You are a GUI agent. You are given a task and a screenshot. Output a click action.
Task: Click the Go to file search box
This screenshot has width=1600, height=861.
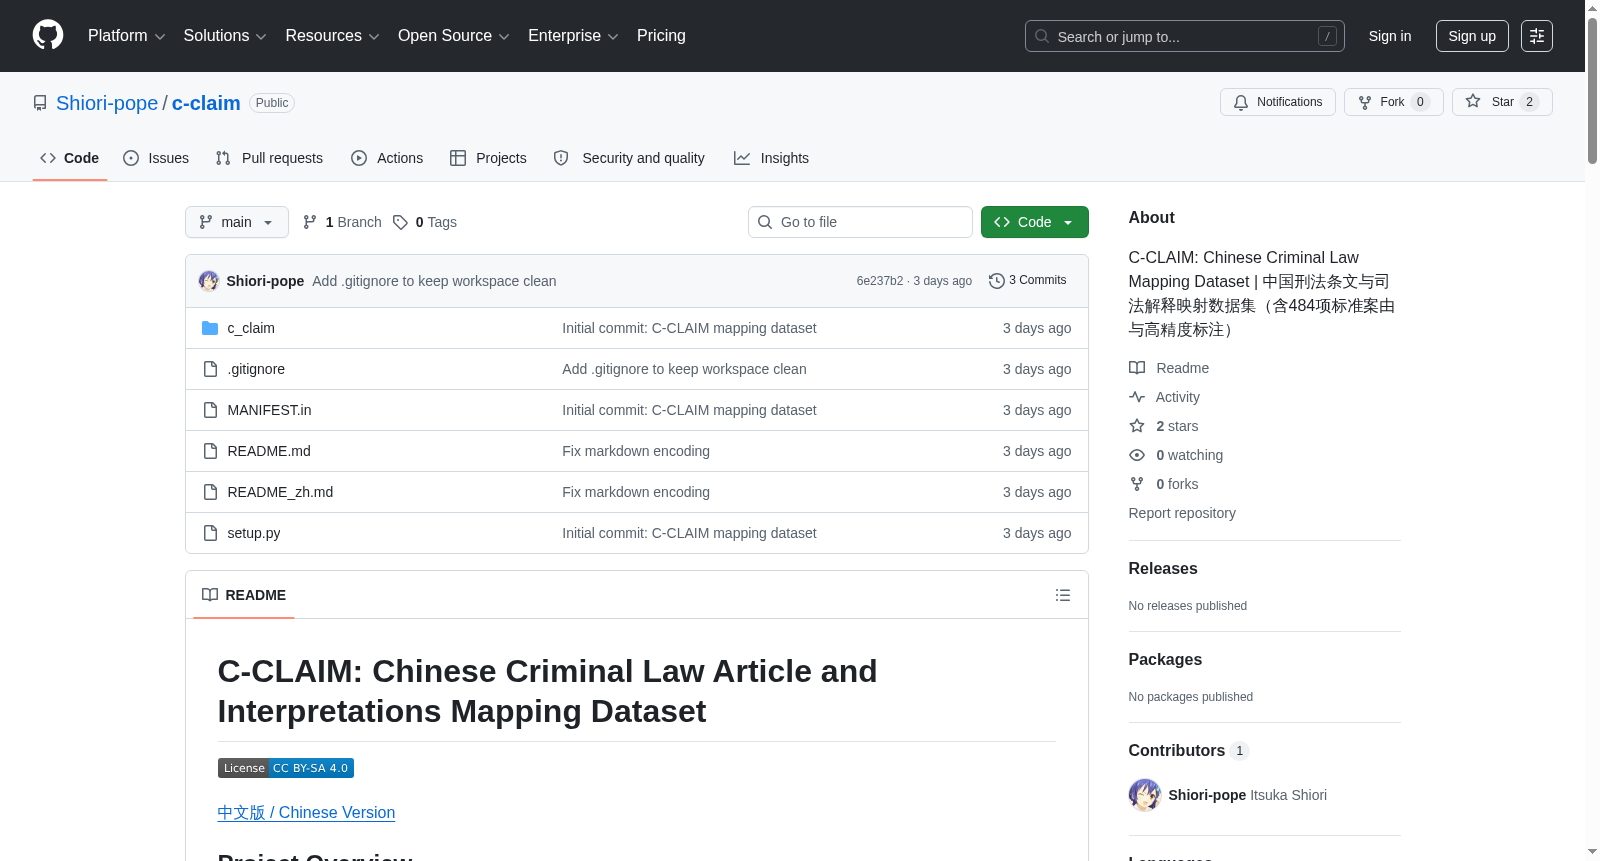[860, 222]
